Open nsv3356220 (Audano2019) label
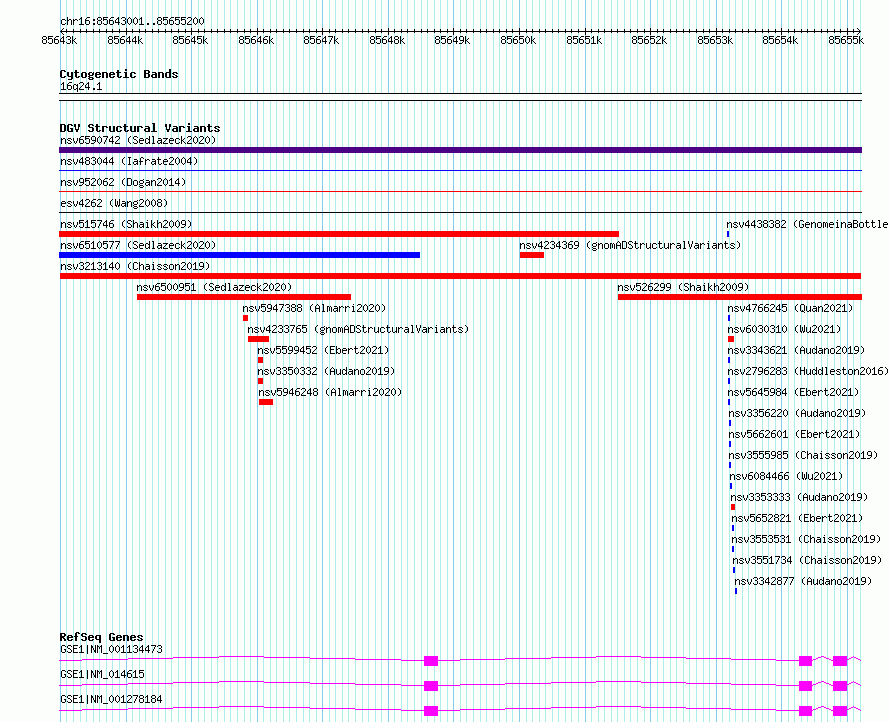 coord(797,413)
